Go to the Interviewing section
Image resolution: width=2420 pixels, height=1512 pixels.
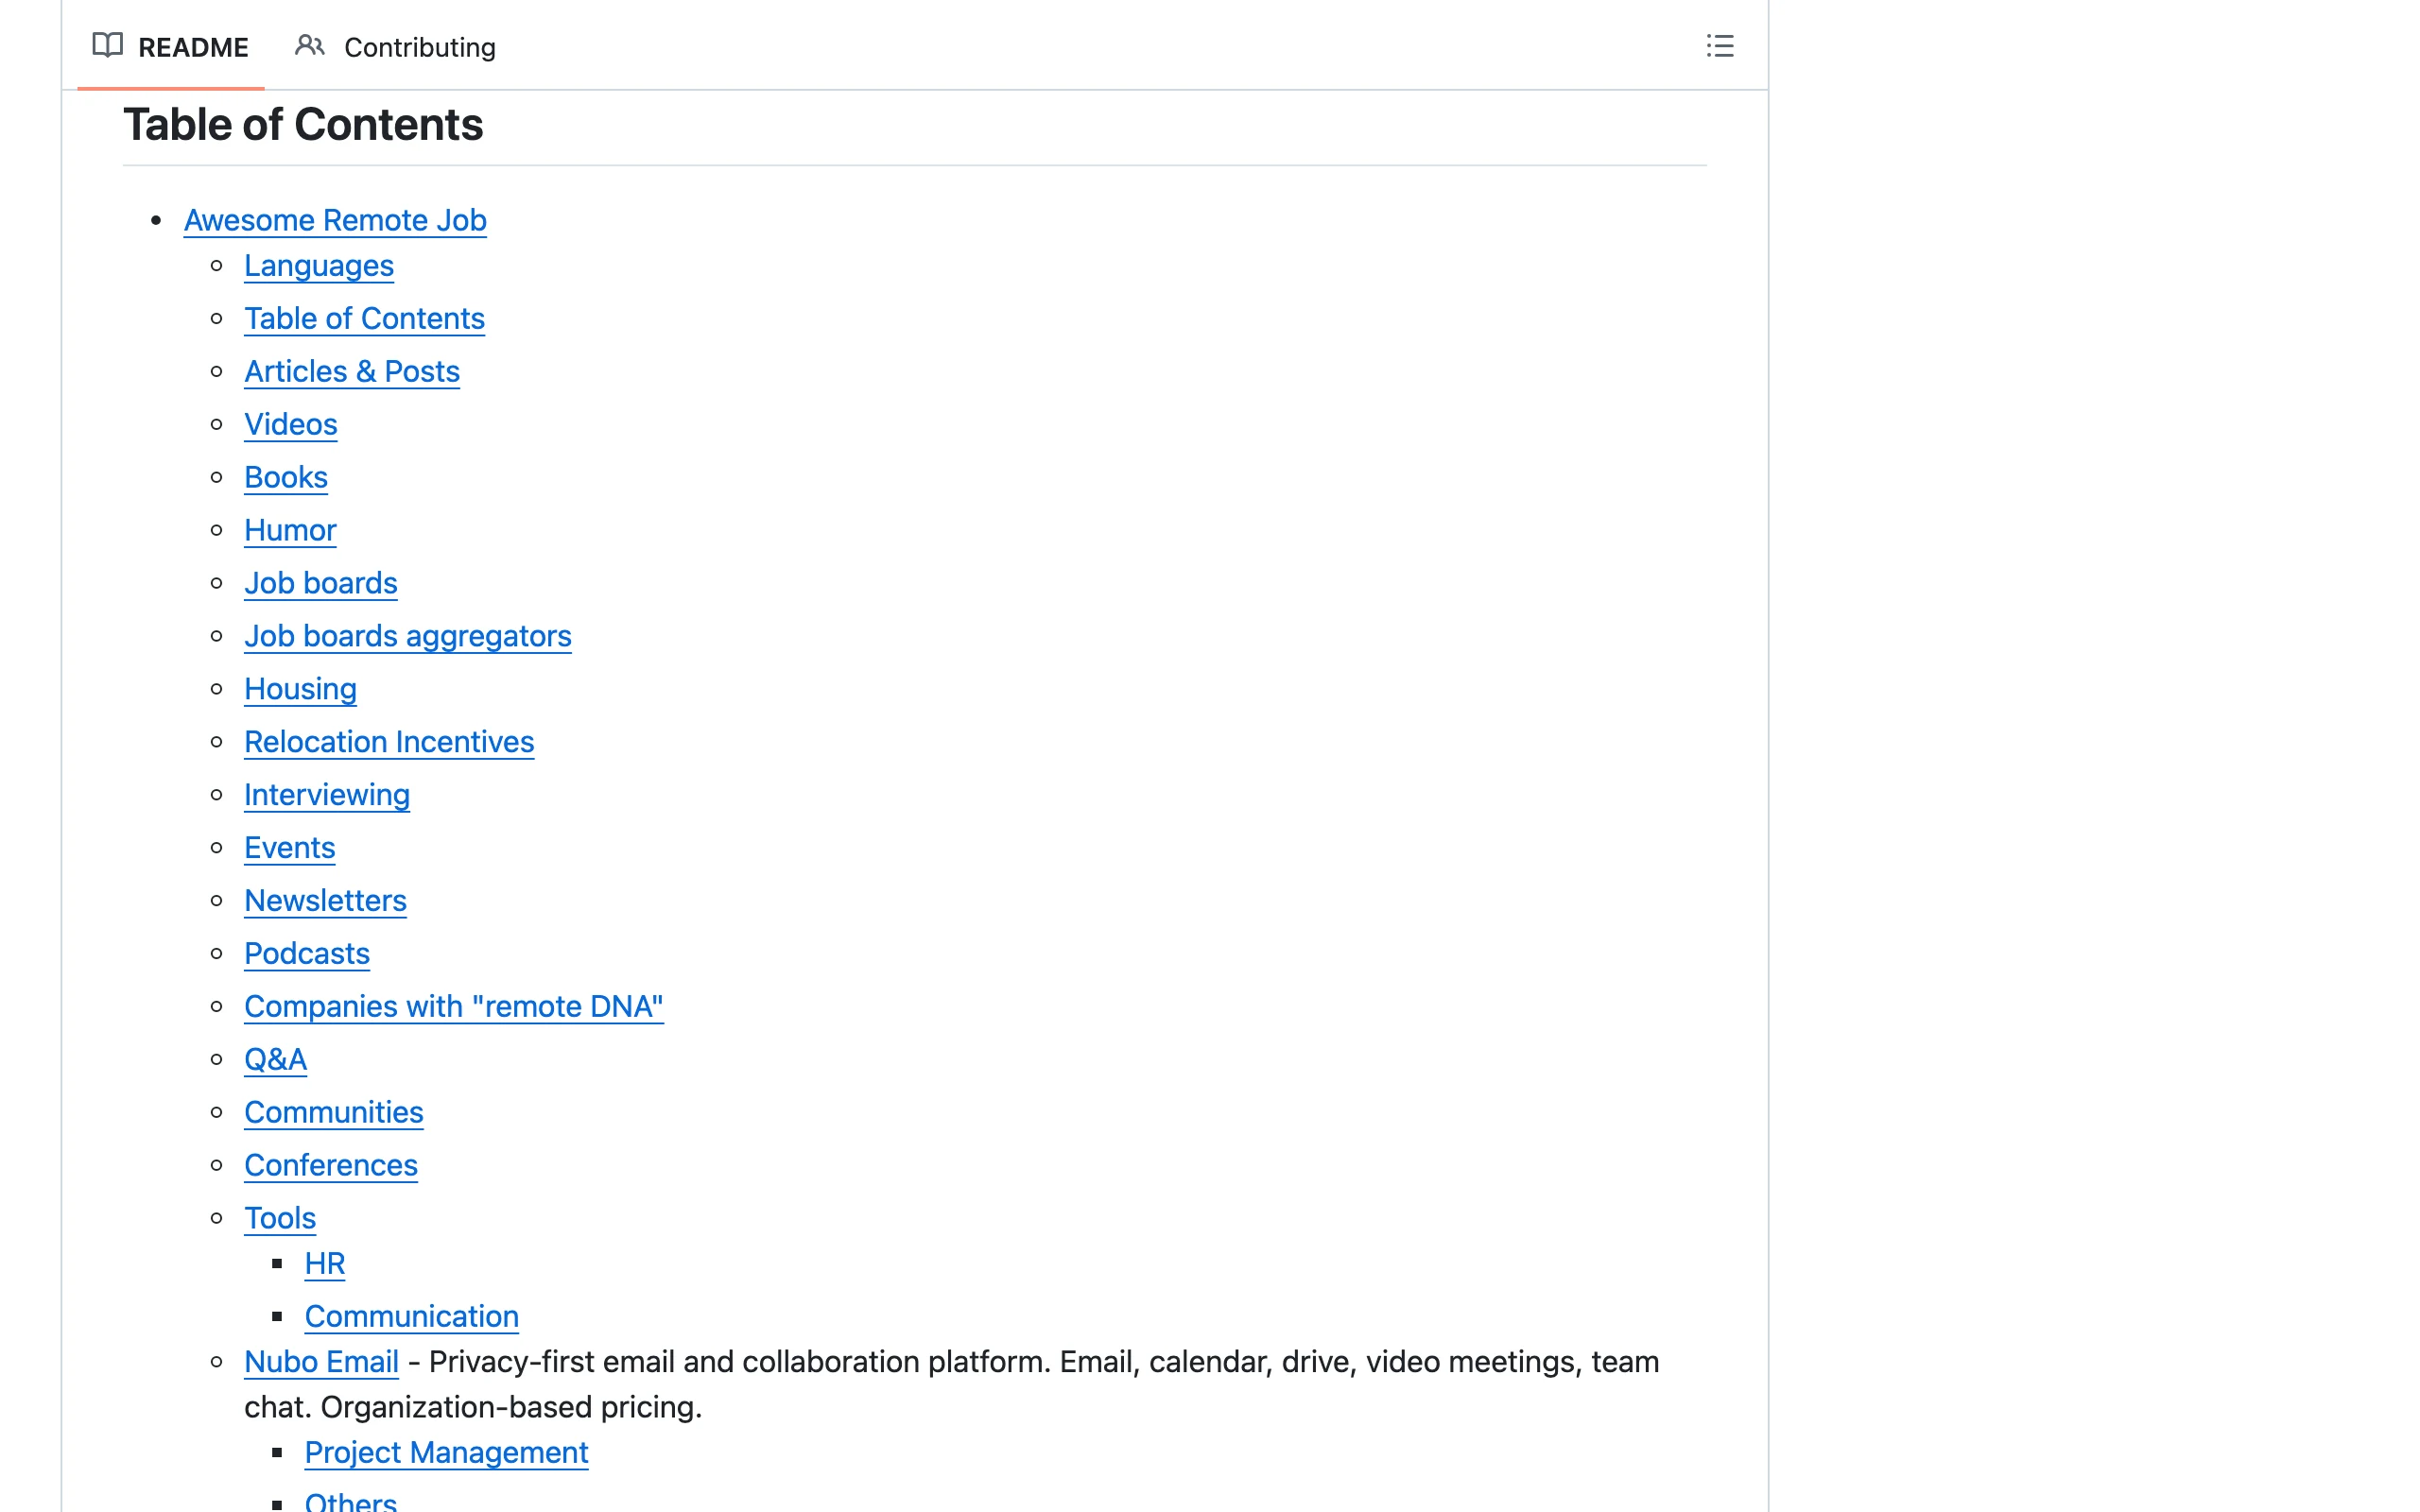click(327, 796)
